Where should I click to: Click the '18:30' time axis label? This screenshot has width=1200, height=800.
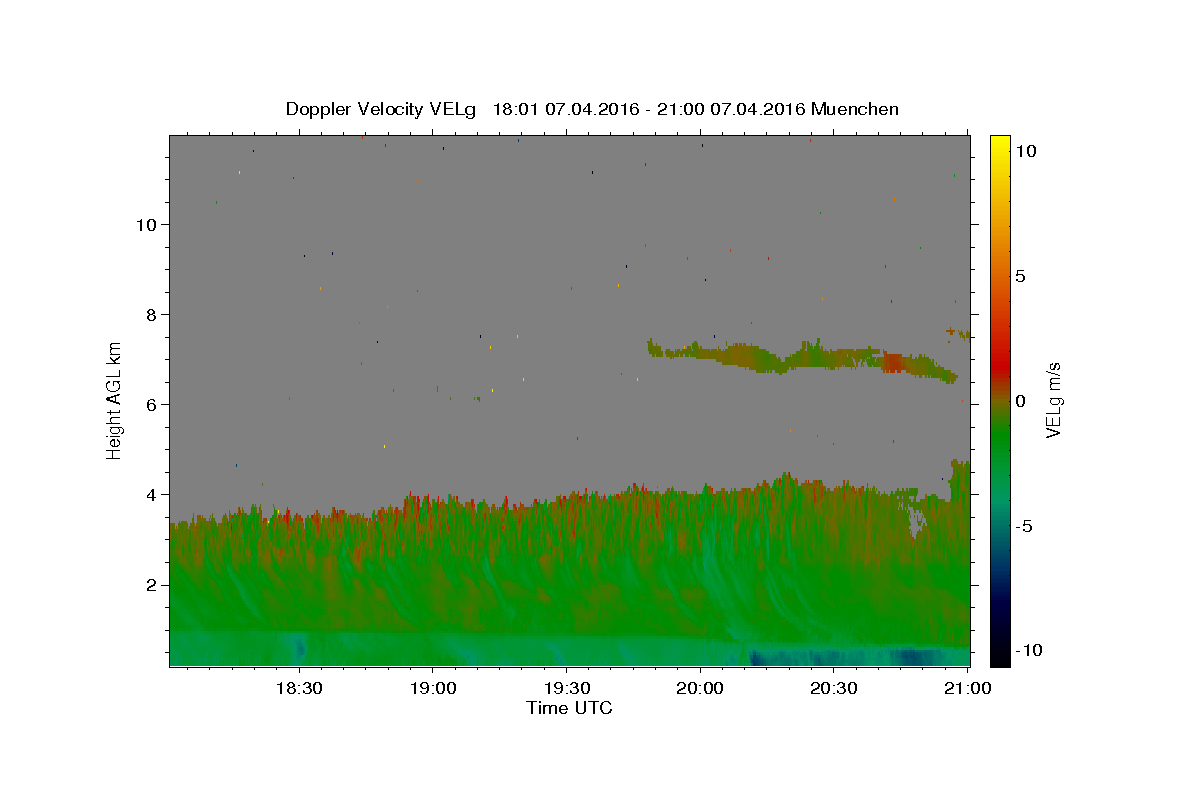pyautogui.click(x=297, y=689)
